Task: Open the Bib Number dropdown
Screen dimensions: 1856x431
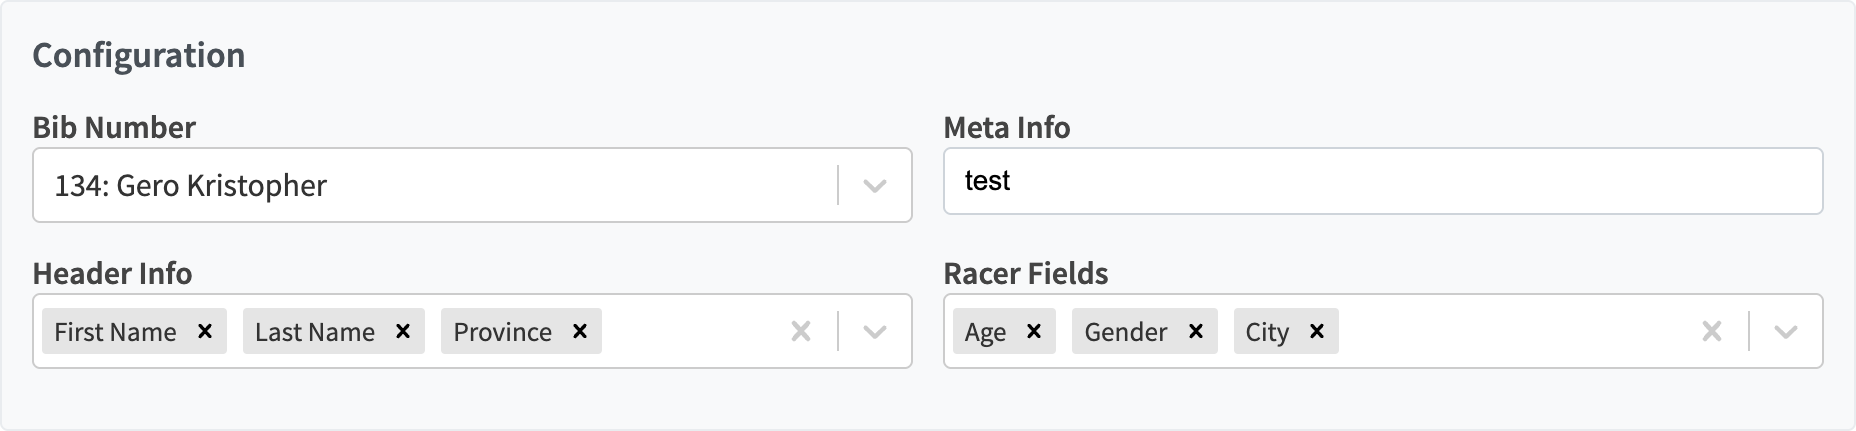Action: click(x=875, y=186)
